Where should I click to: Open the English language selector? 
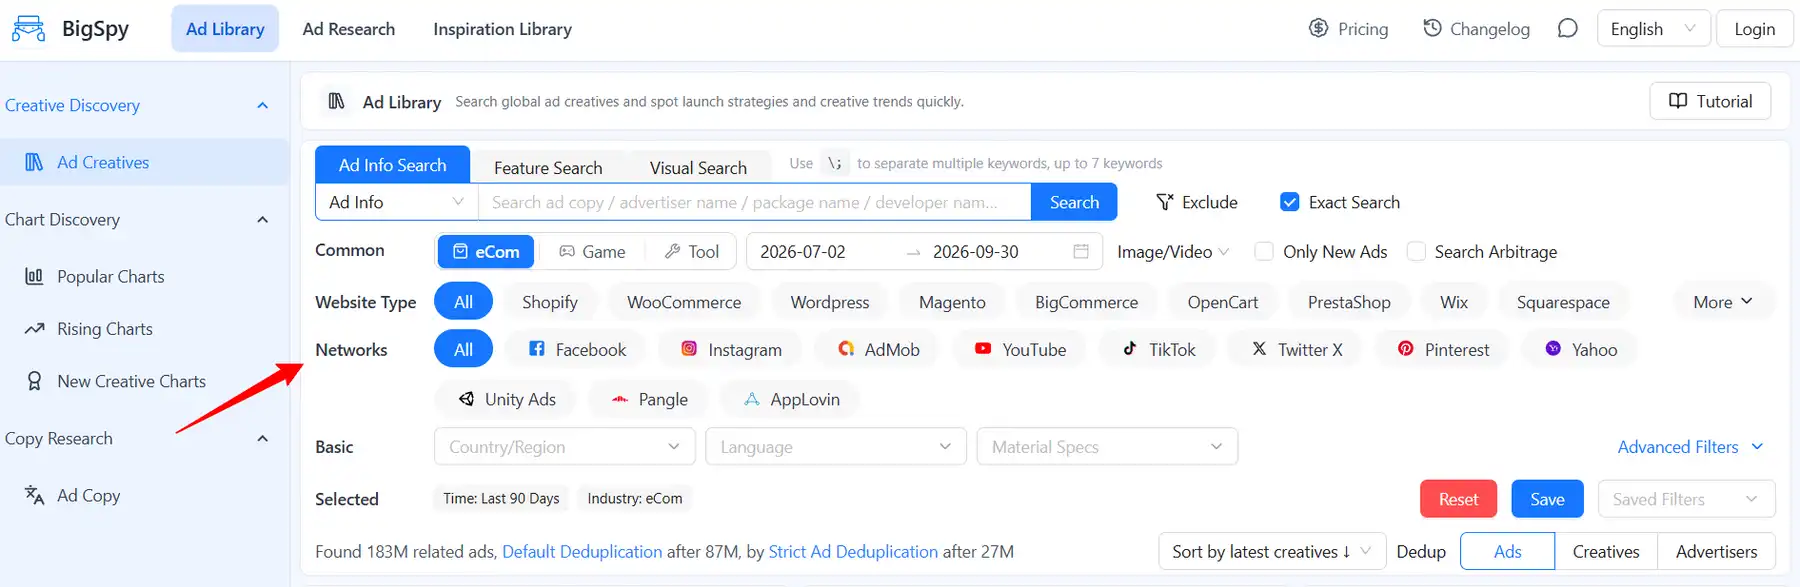tap(1653, 29)
